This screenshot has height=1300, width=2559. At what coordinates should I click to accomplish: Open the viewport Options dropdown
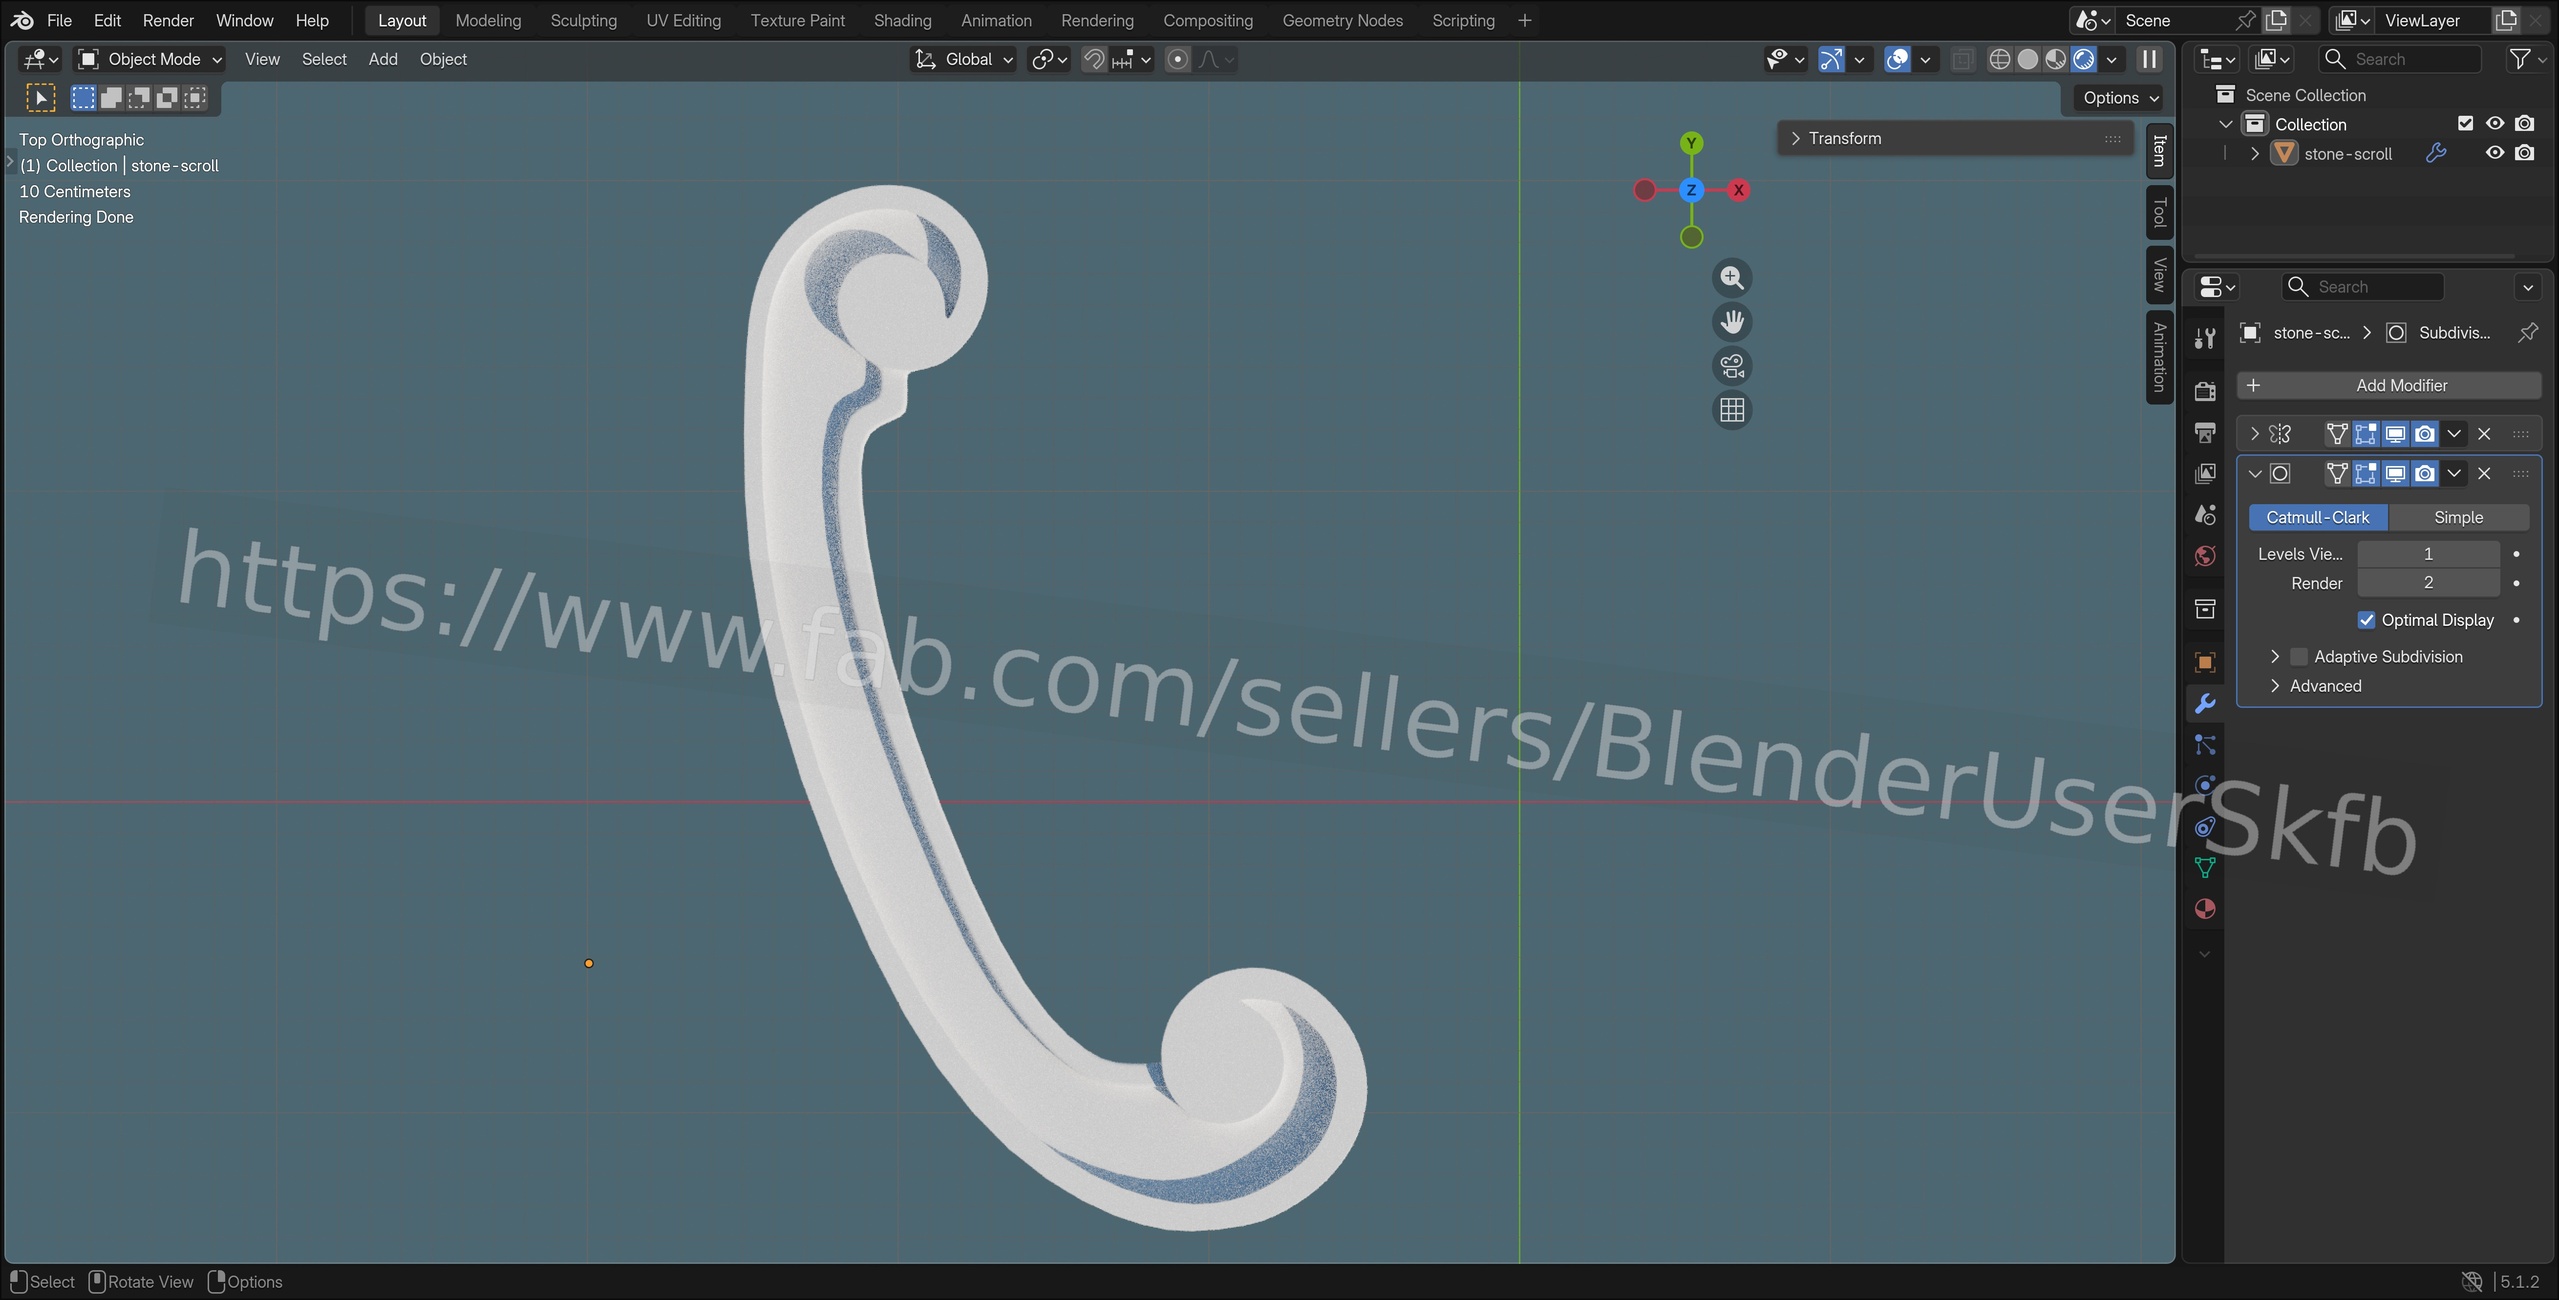(x=2121, y=98)
